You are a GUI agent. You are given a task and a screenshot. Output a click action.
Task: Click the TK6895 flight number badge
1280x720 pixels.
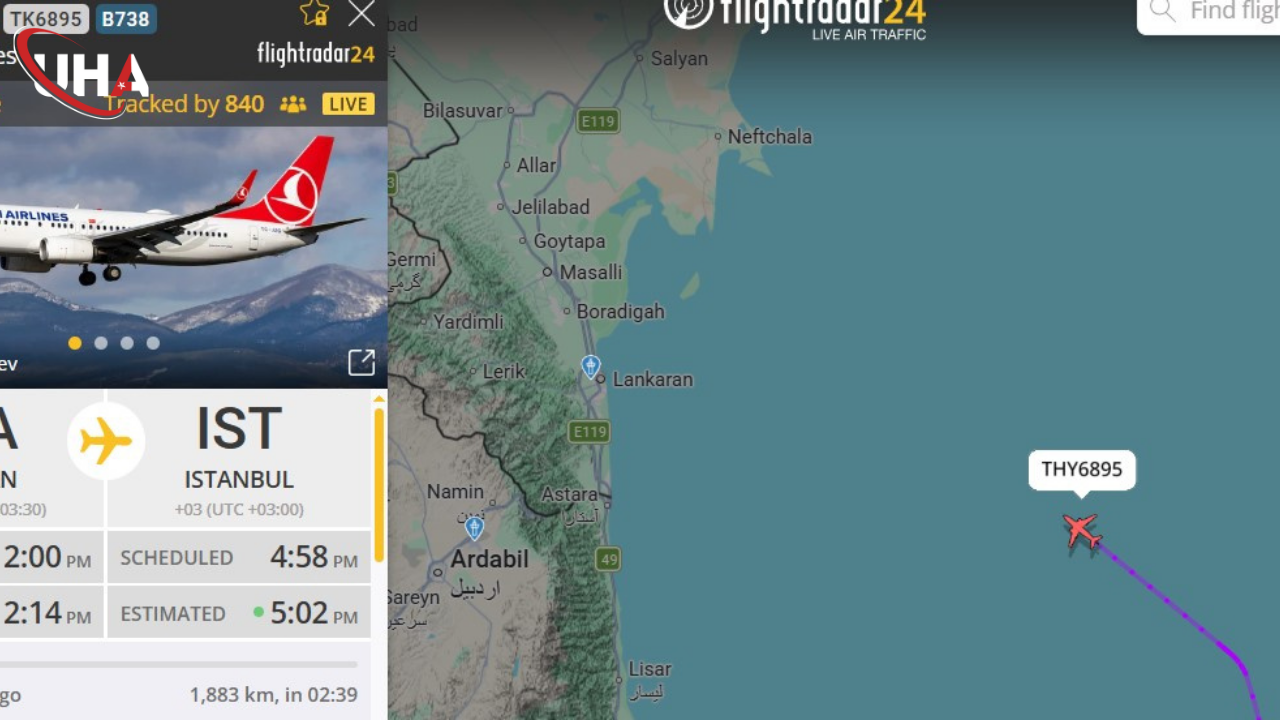(45, 19)
